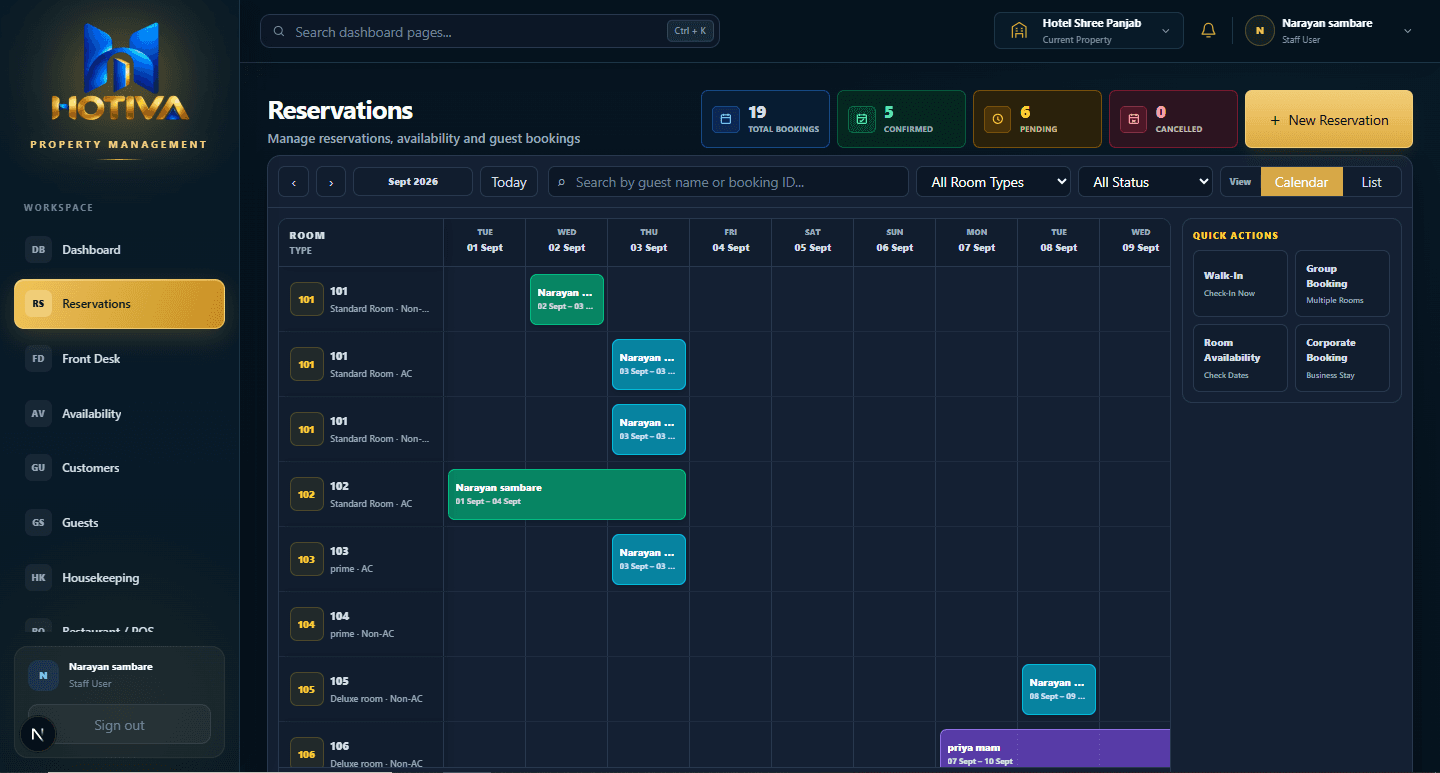Image resolution: width=1440 pixels, height=773 pixels.
Task: Click the GS icon for Guests
Action: 38,523
